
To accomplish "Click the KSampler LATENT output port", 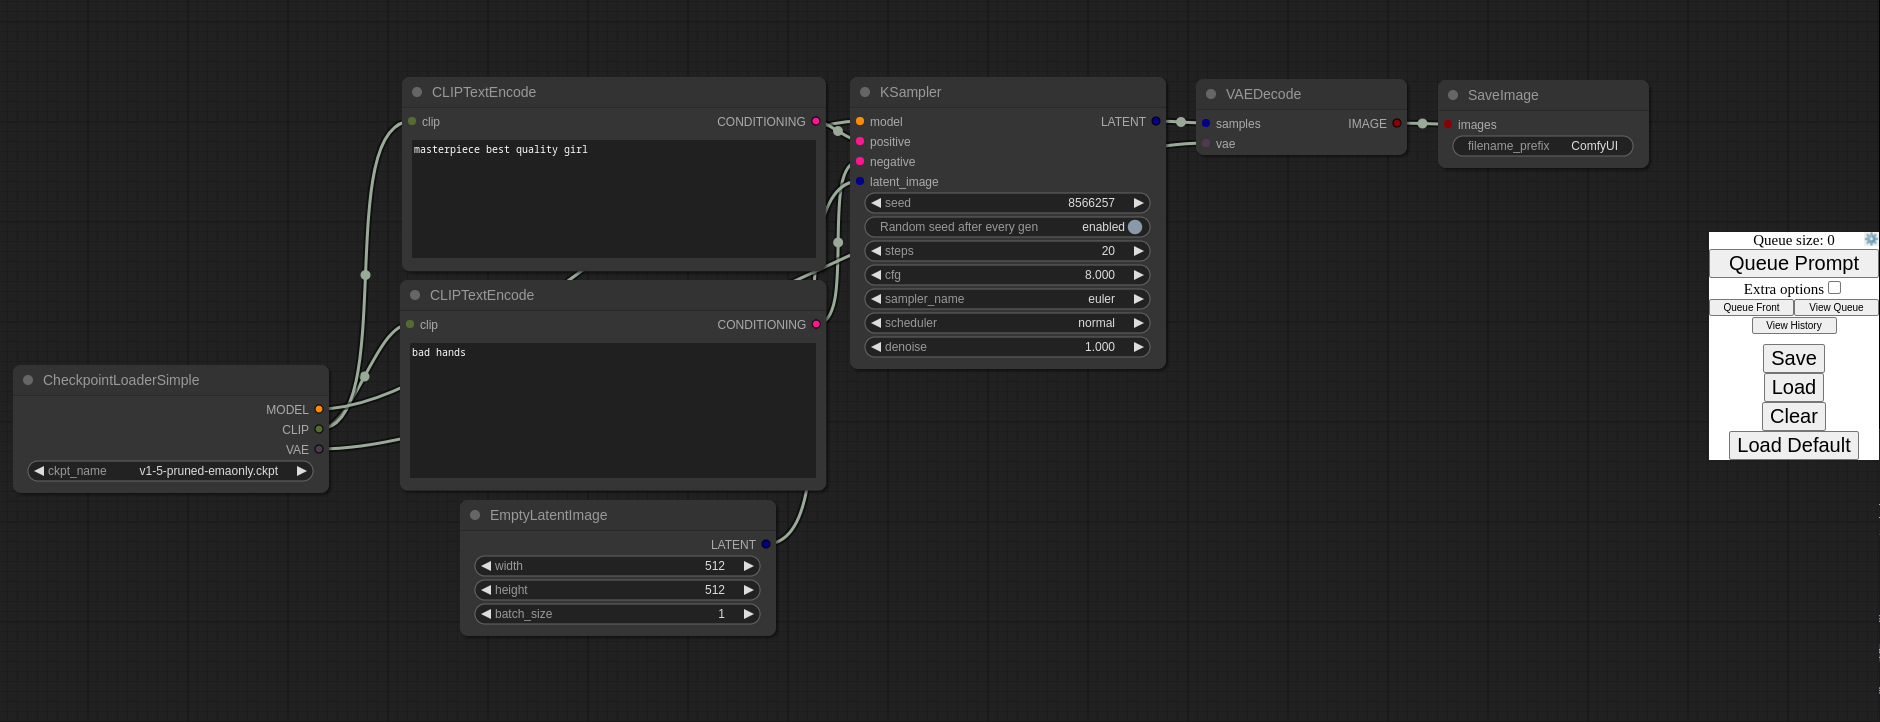I will (1156, 122).
